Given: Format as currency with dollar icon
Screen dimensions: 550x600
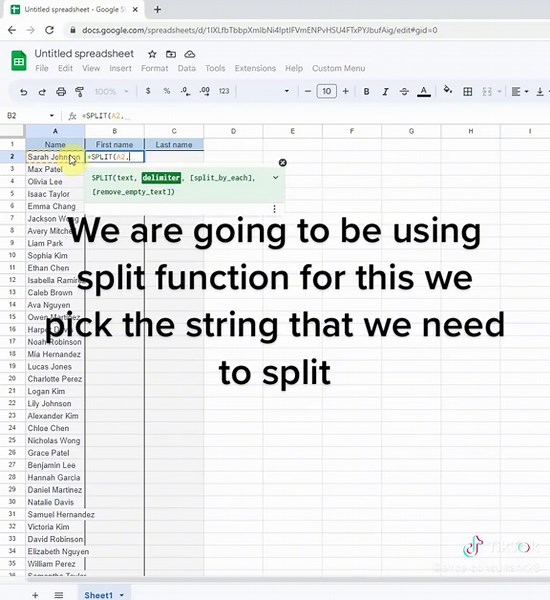Looking at the screenshot, I should 148,91.
